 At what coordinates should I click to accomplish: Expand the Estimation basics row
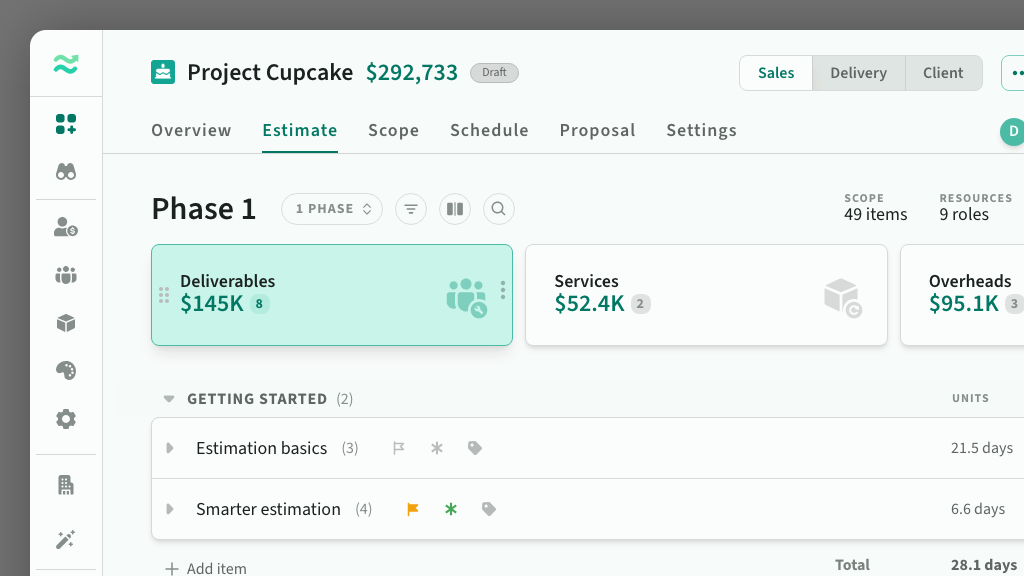(x=170, y=448)
